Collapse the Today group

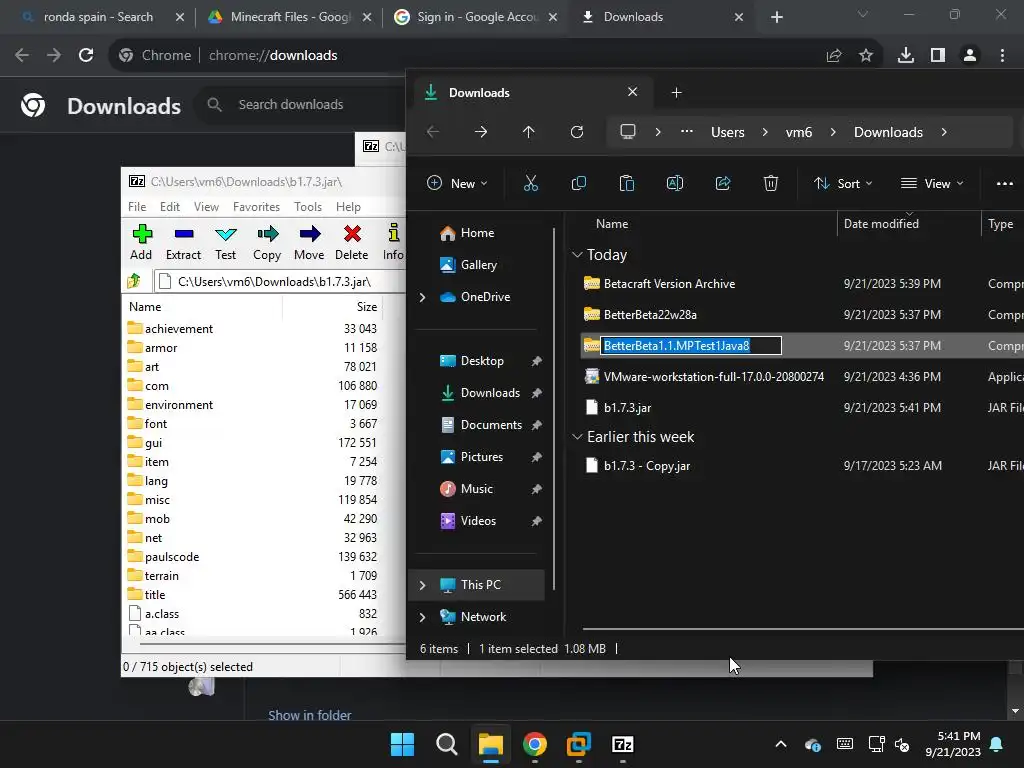577,255
